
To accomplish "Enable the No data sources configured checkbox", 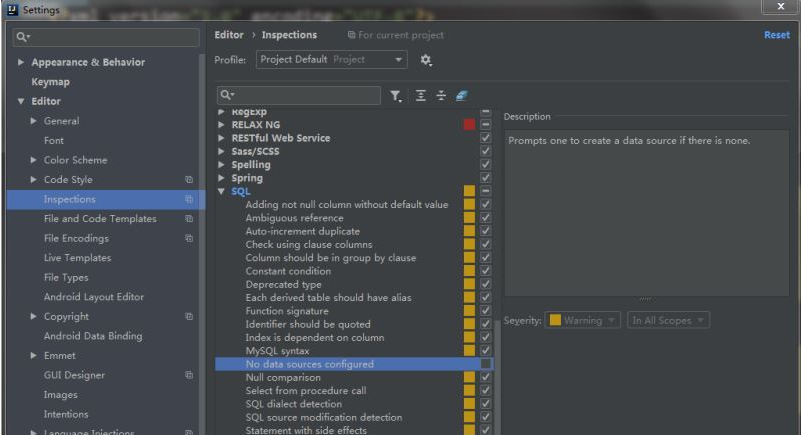I will 485,364.
